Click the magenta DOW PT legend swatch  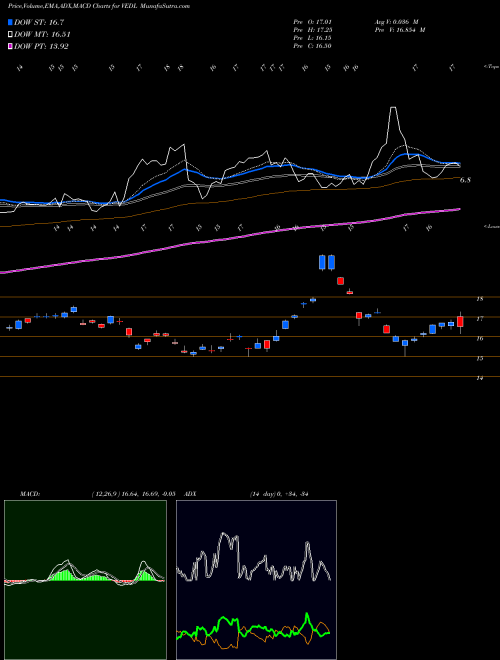pyautogui.click(x=11, y=46)
